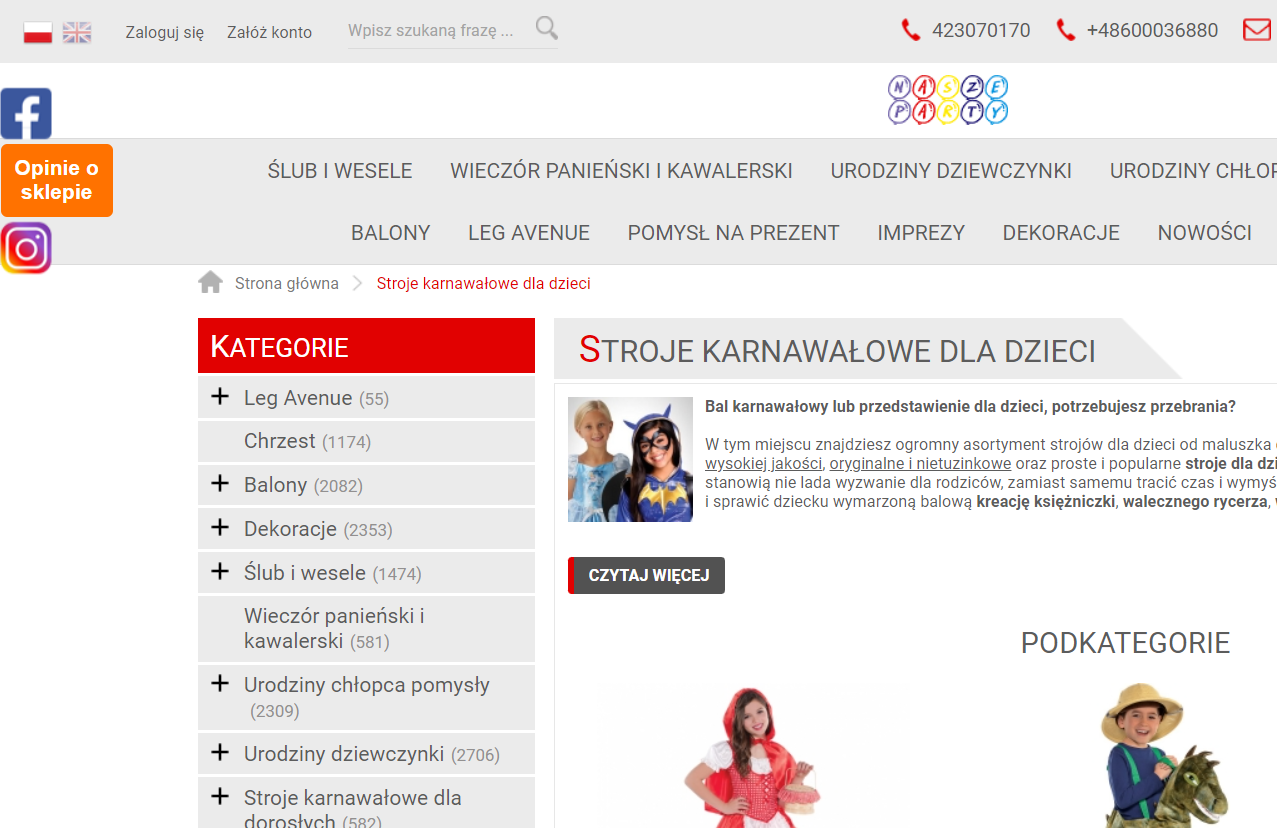Expand the Ślub i wesele category

(x=219, y=572)
